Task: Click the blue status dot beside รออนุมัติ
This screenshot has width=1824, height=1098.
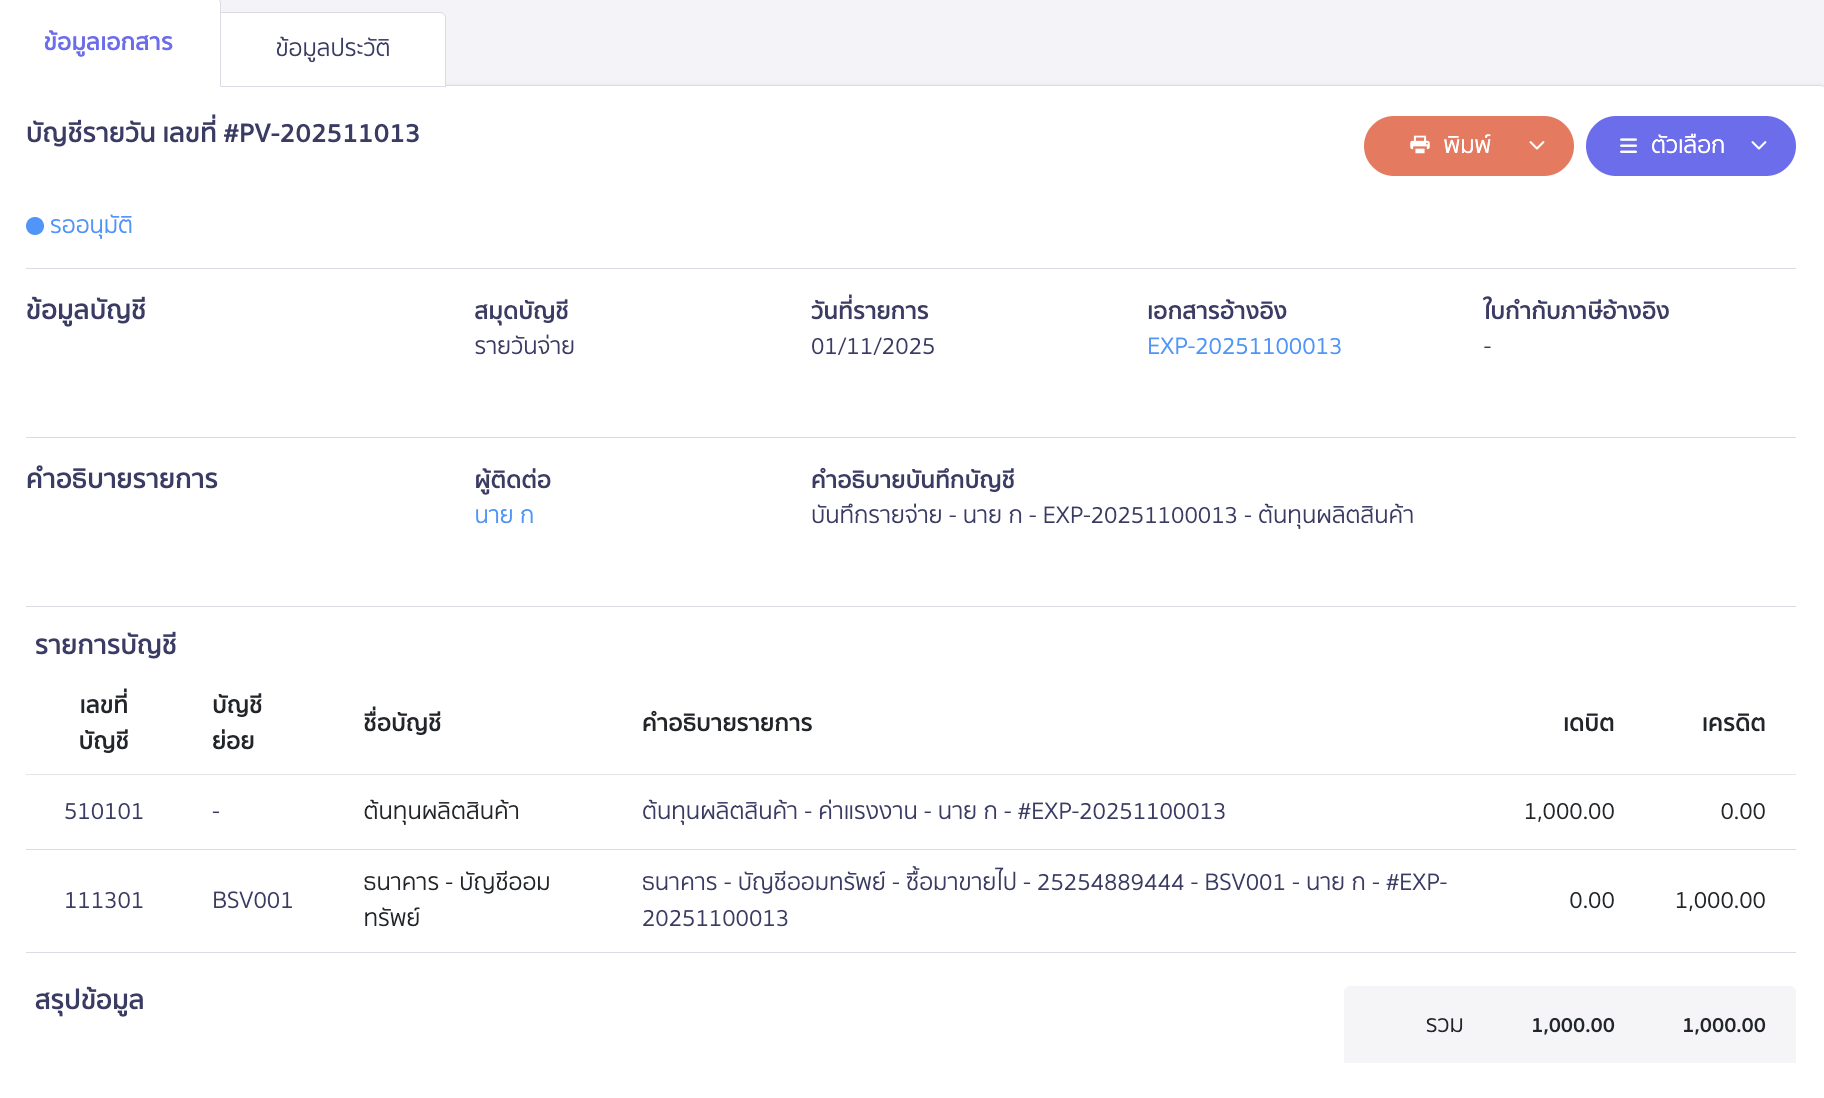Action: [x=33, y=225]
